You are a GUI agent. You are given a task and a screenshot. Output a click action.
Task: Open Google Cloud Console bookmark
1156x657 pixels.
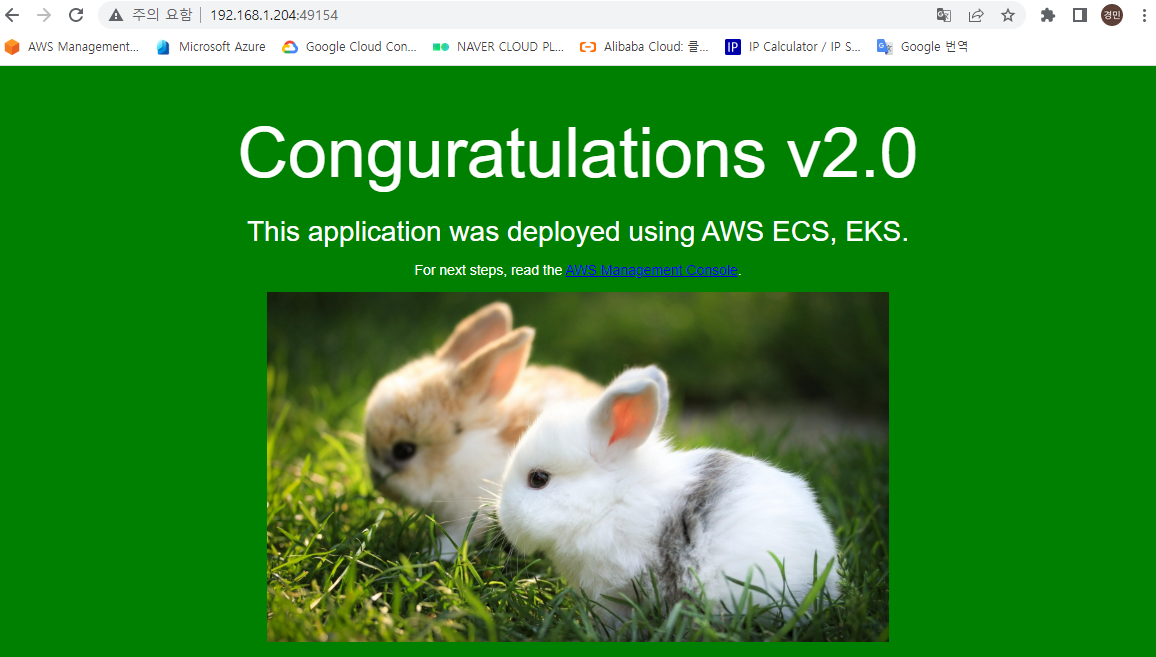[x=349, y=46]
